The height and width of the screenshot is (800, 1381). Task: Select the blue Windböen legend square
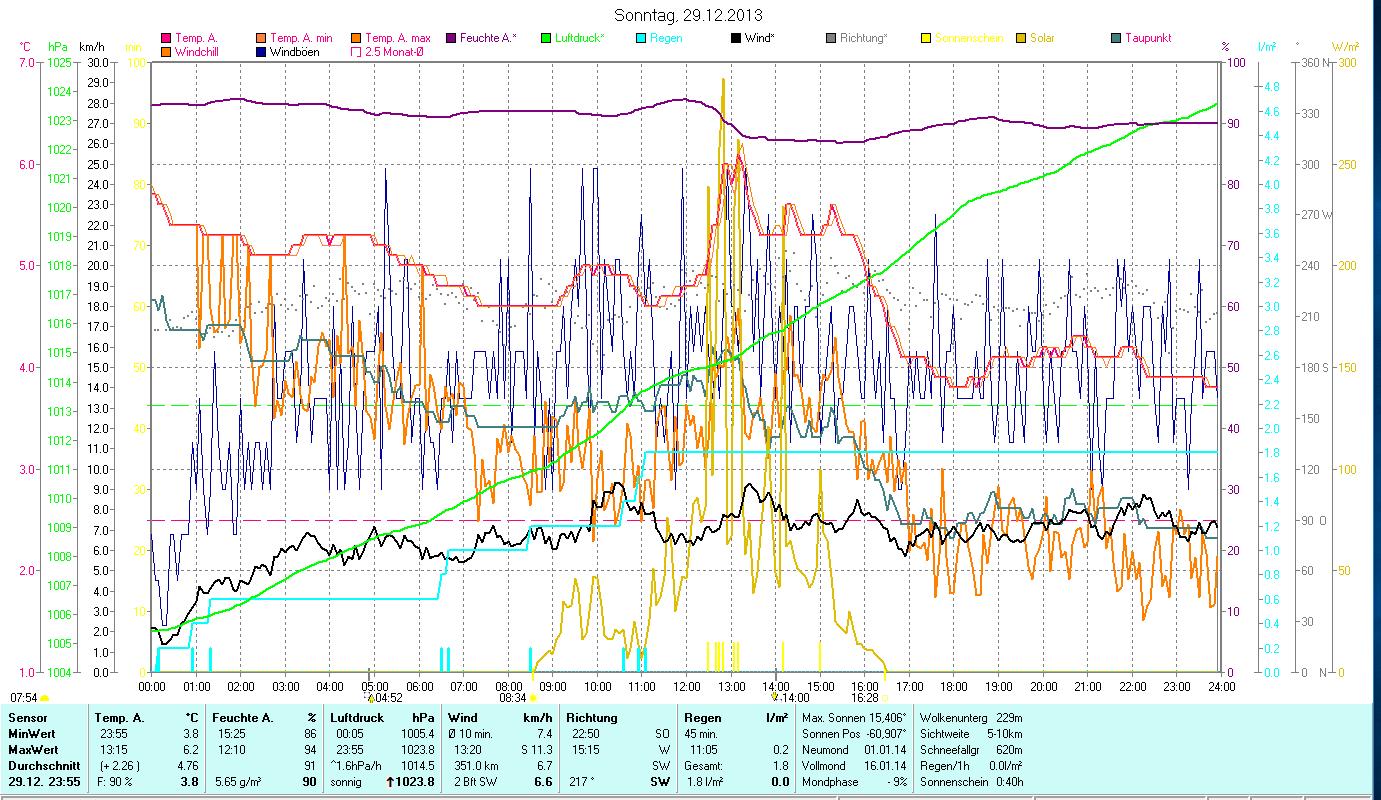coord(260,51)
